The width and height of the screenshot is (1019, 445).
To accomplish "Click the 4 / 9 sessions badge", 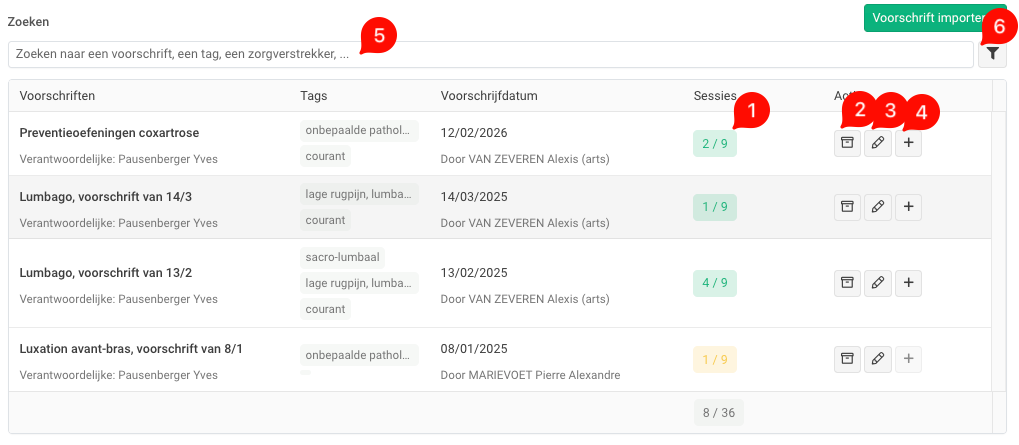I will pos(715,283).
